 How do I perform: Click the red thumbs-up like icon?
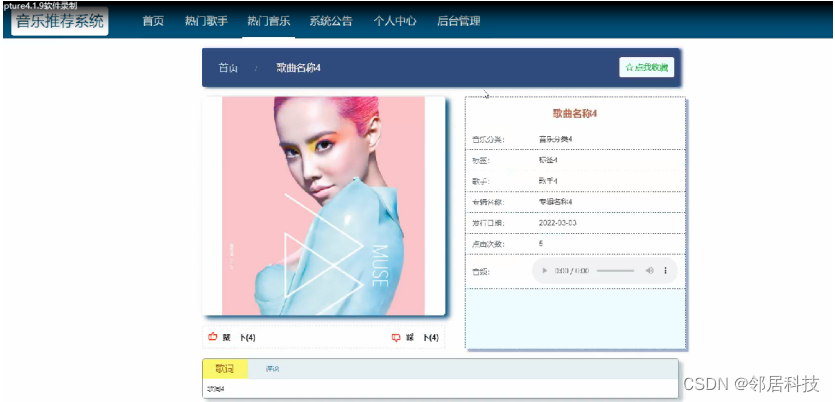[213, 337]
